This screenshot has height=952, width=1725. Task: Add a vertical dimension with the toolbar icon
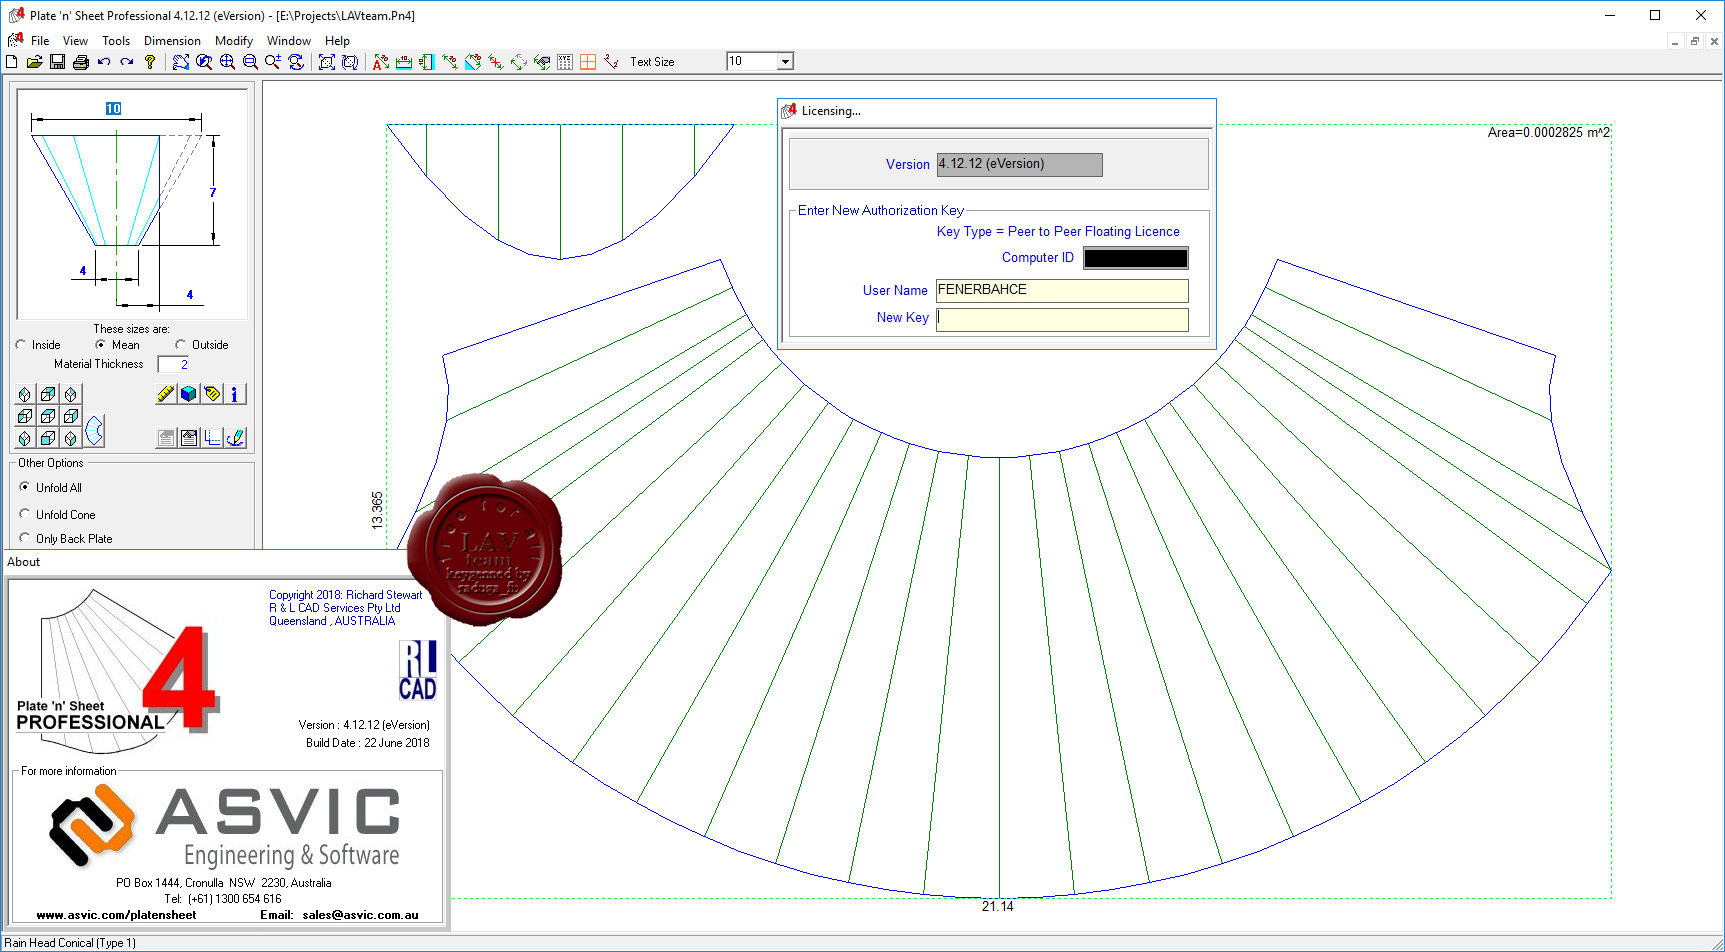(427, 62)
